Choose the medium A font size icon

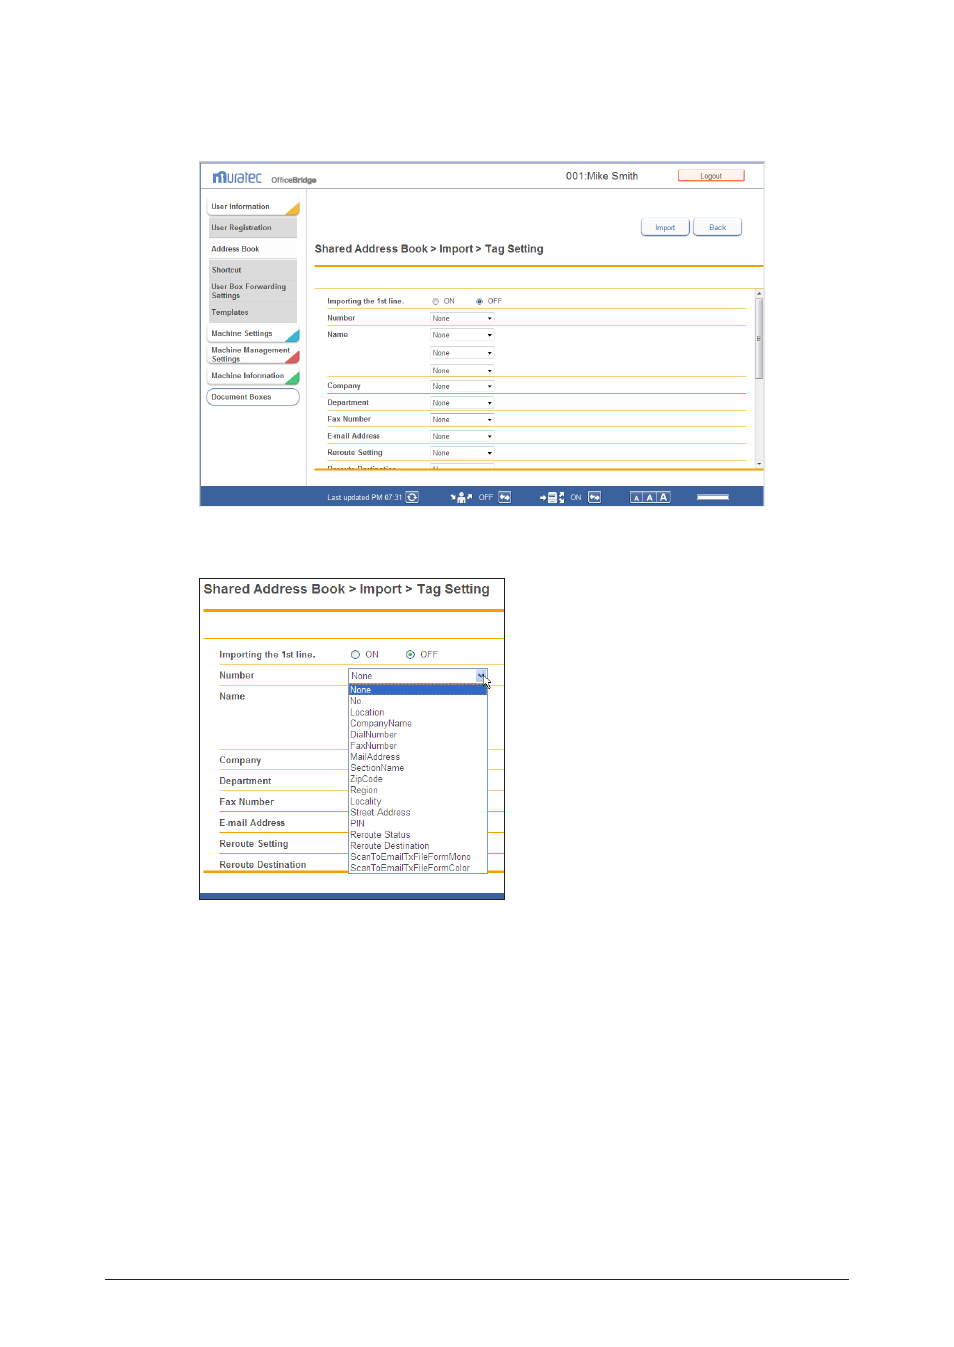click(649, 497)
